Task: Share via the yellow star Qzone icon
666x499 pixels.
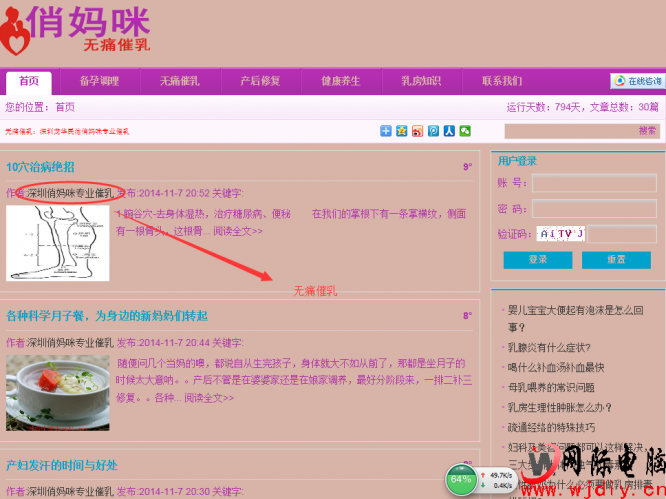Action: pos(402,131)
